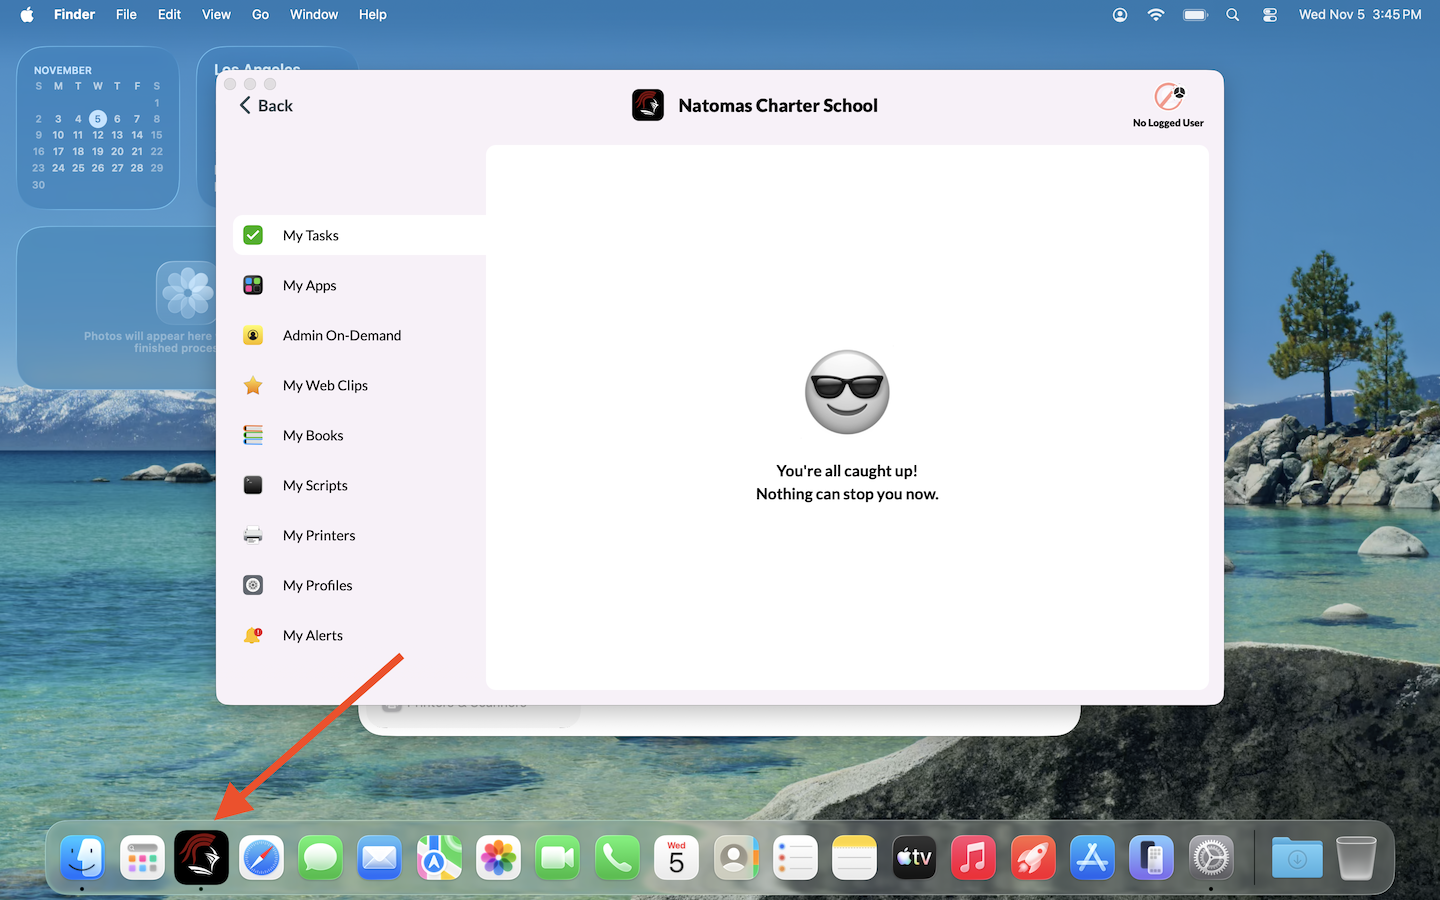The height and width of the screenshot is (900, 1440).
Task: Open My Tasks in the sidebar
Action: [310, 235]
